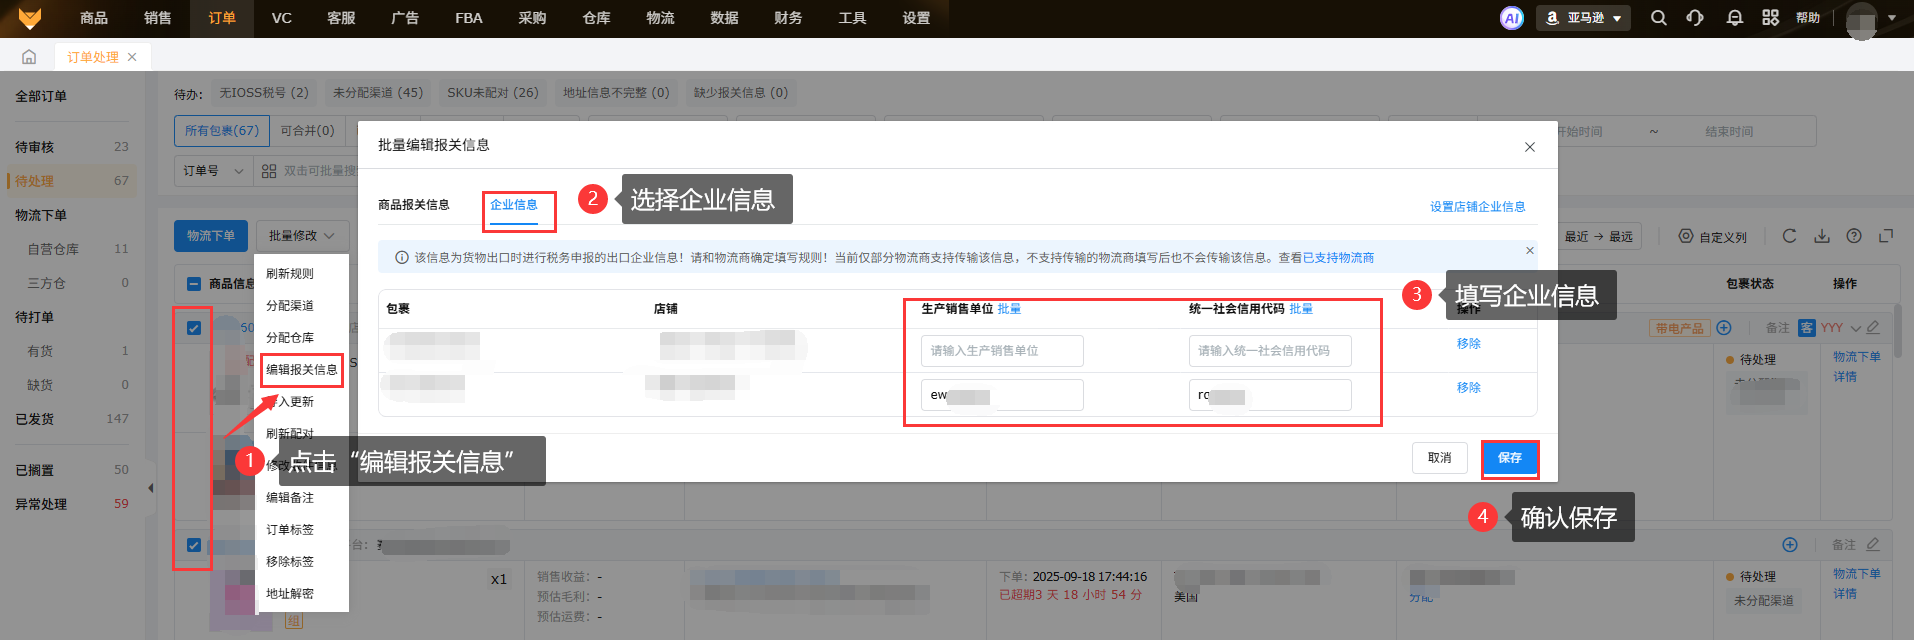The width and height of the screenshot is (1914, 640).
Task: Open the 亚马逊 platform dropdown
Action: (1583, 18)
